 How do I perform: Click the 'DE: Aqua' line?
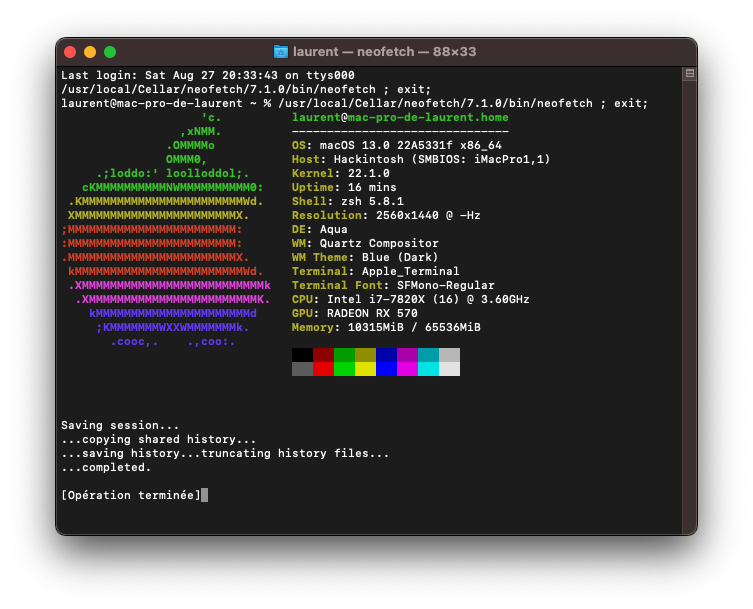pyautogui.click(x=319, y=229)
